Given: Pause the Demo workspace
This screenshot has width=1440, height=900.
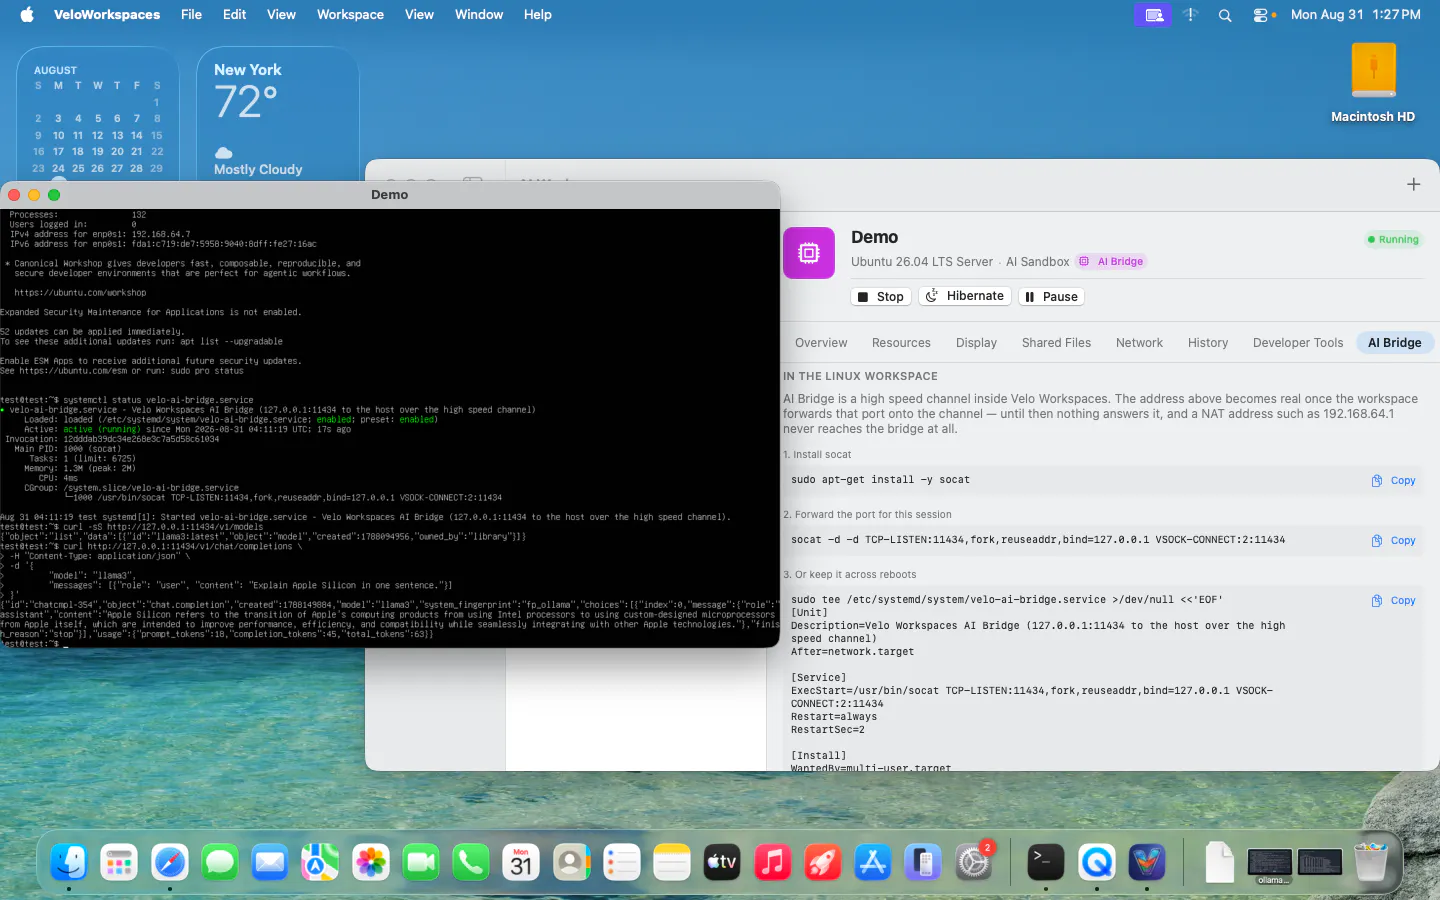Looking at the screenshot, I should (1052, 297).
